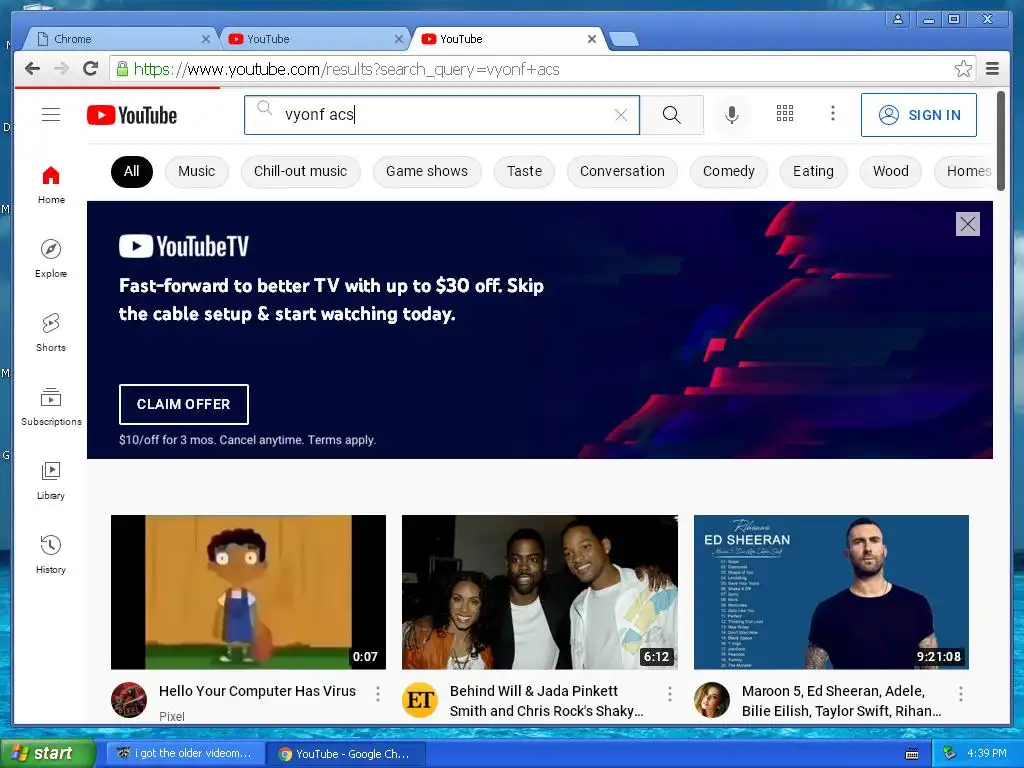Click YouTube - Google Chrome taskbar button
1024x768 pixels.
pos(346,754)
